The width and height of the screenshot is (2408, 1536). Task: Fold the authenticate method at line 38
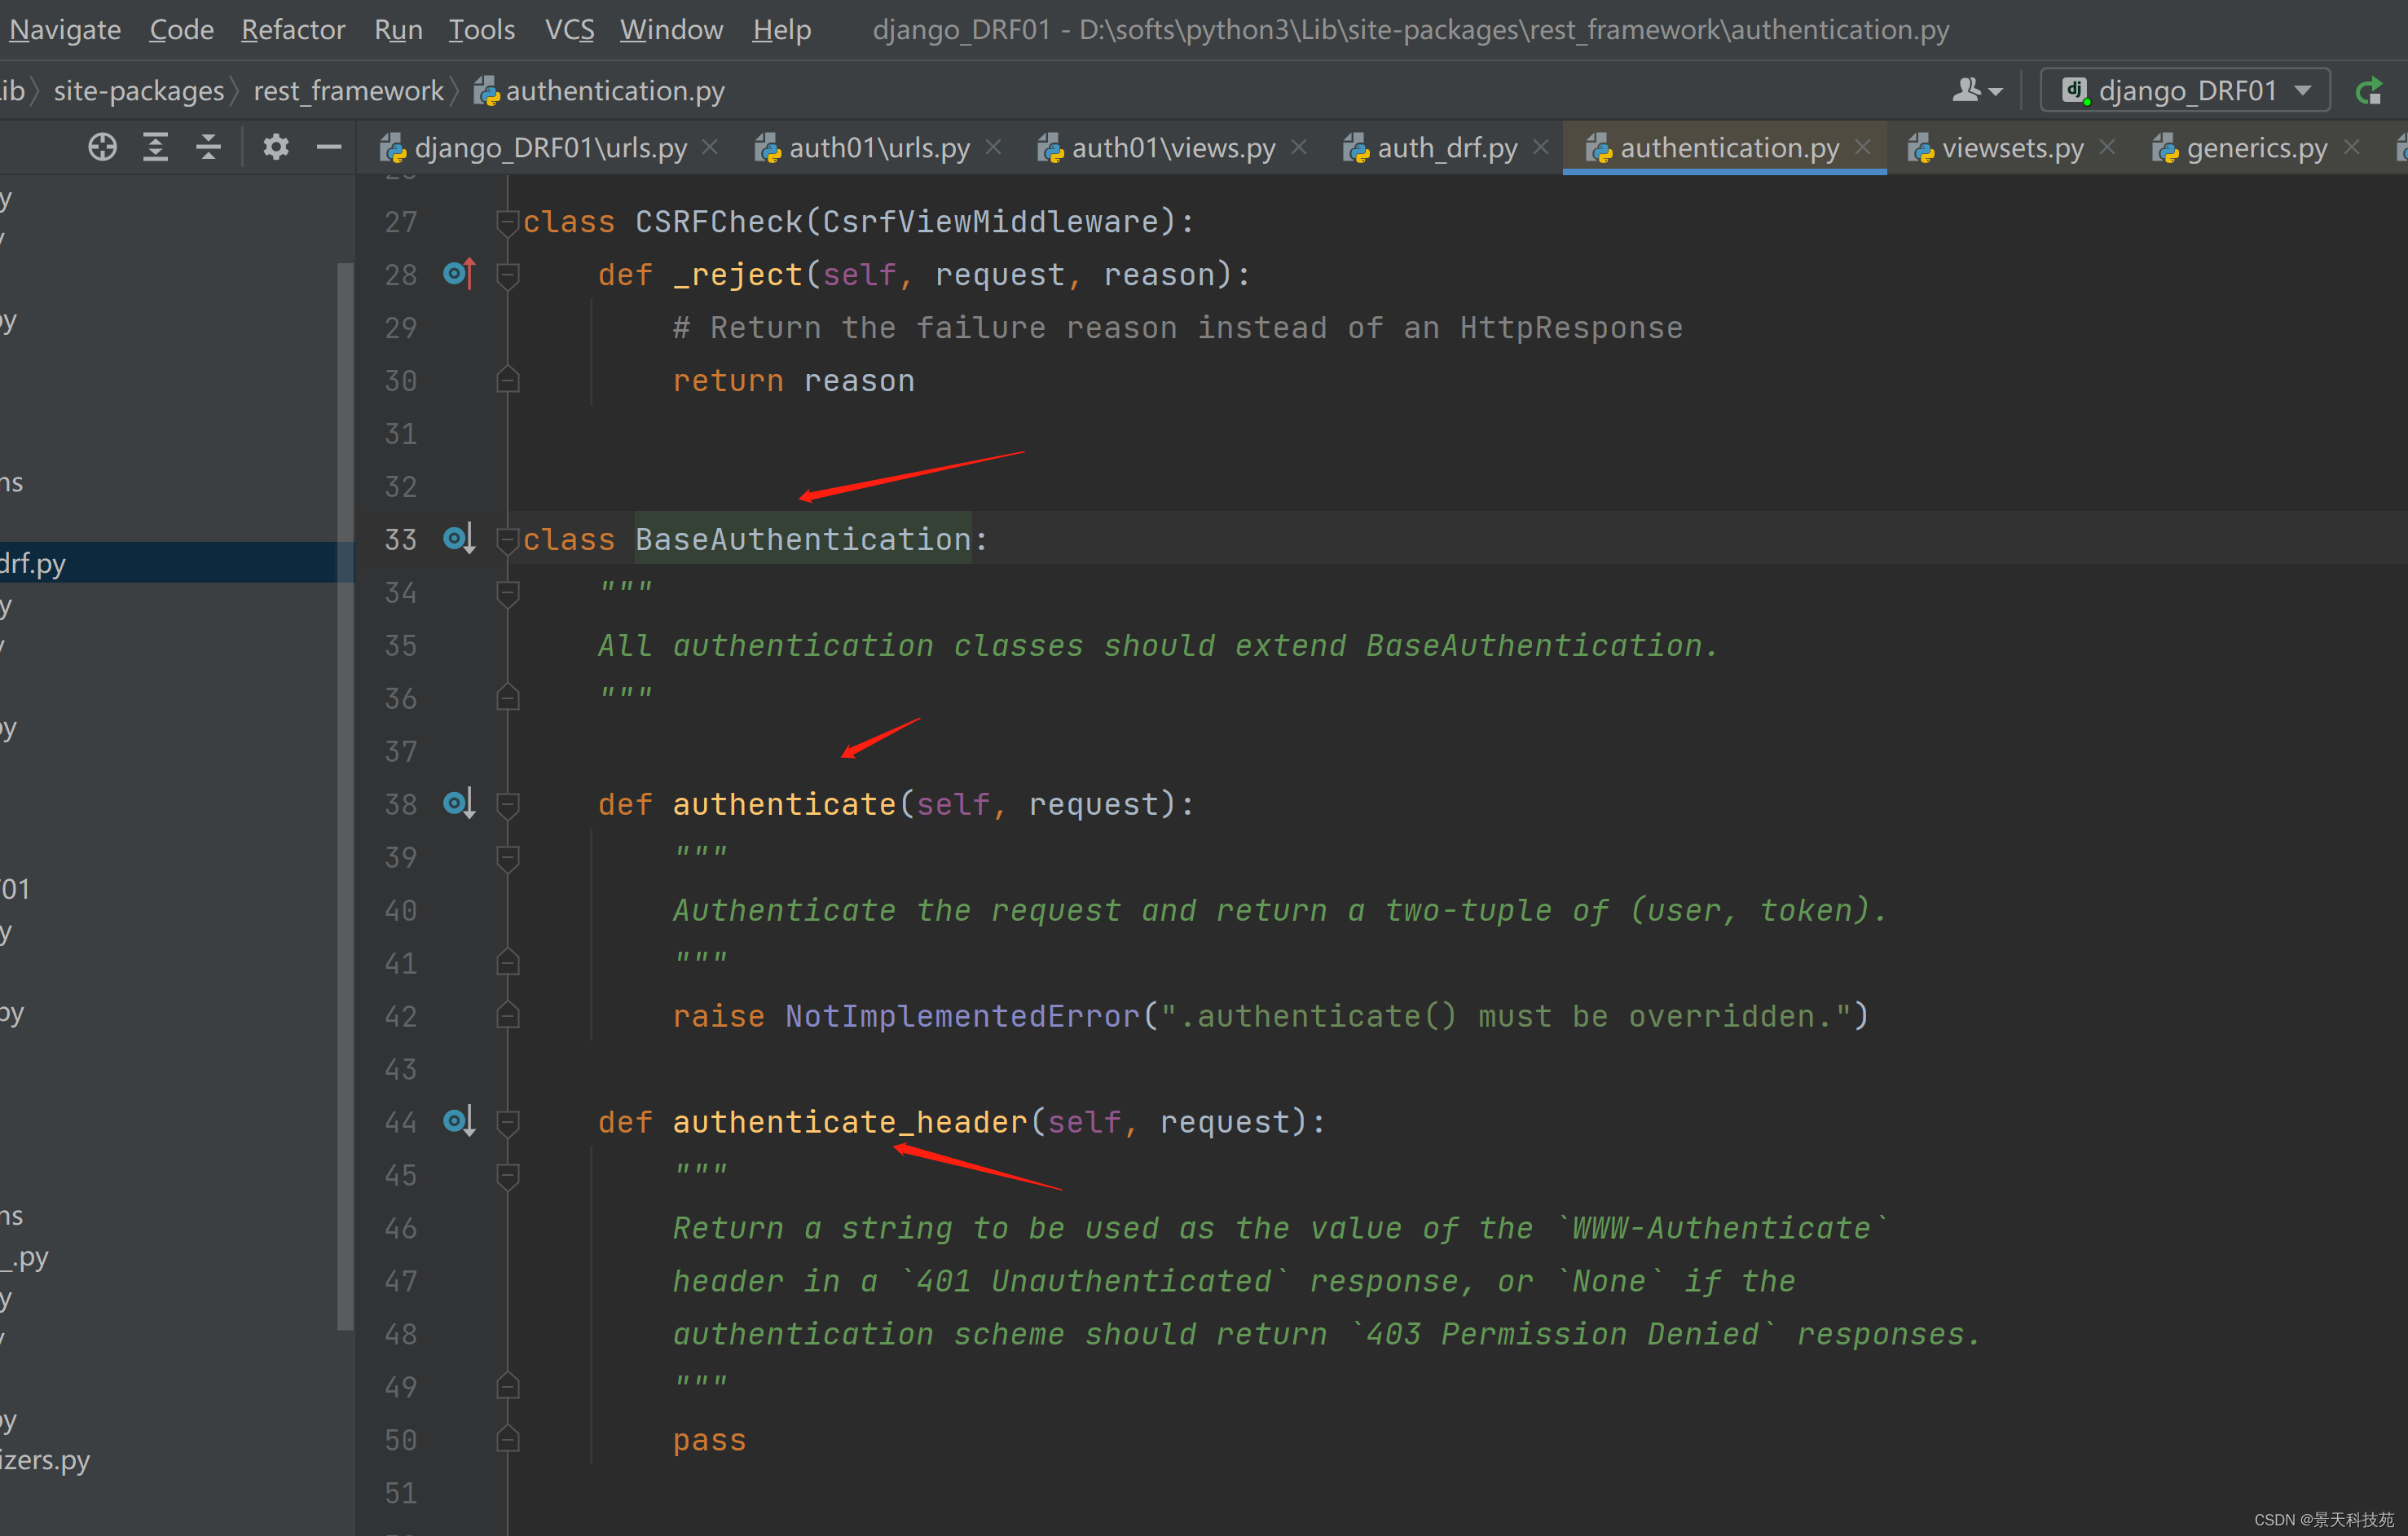coord(508,804)
